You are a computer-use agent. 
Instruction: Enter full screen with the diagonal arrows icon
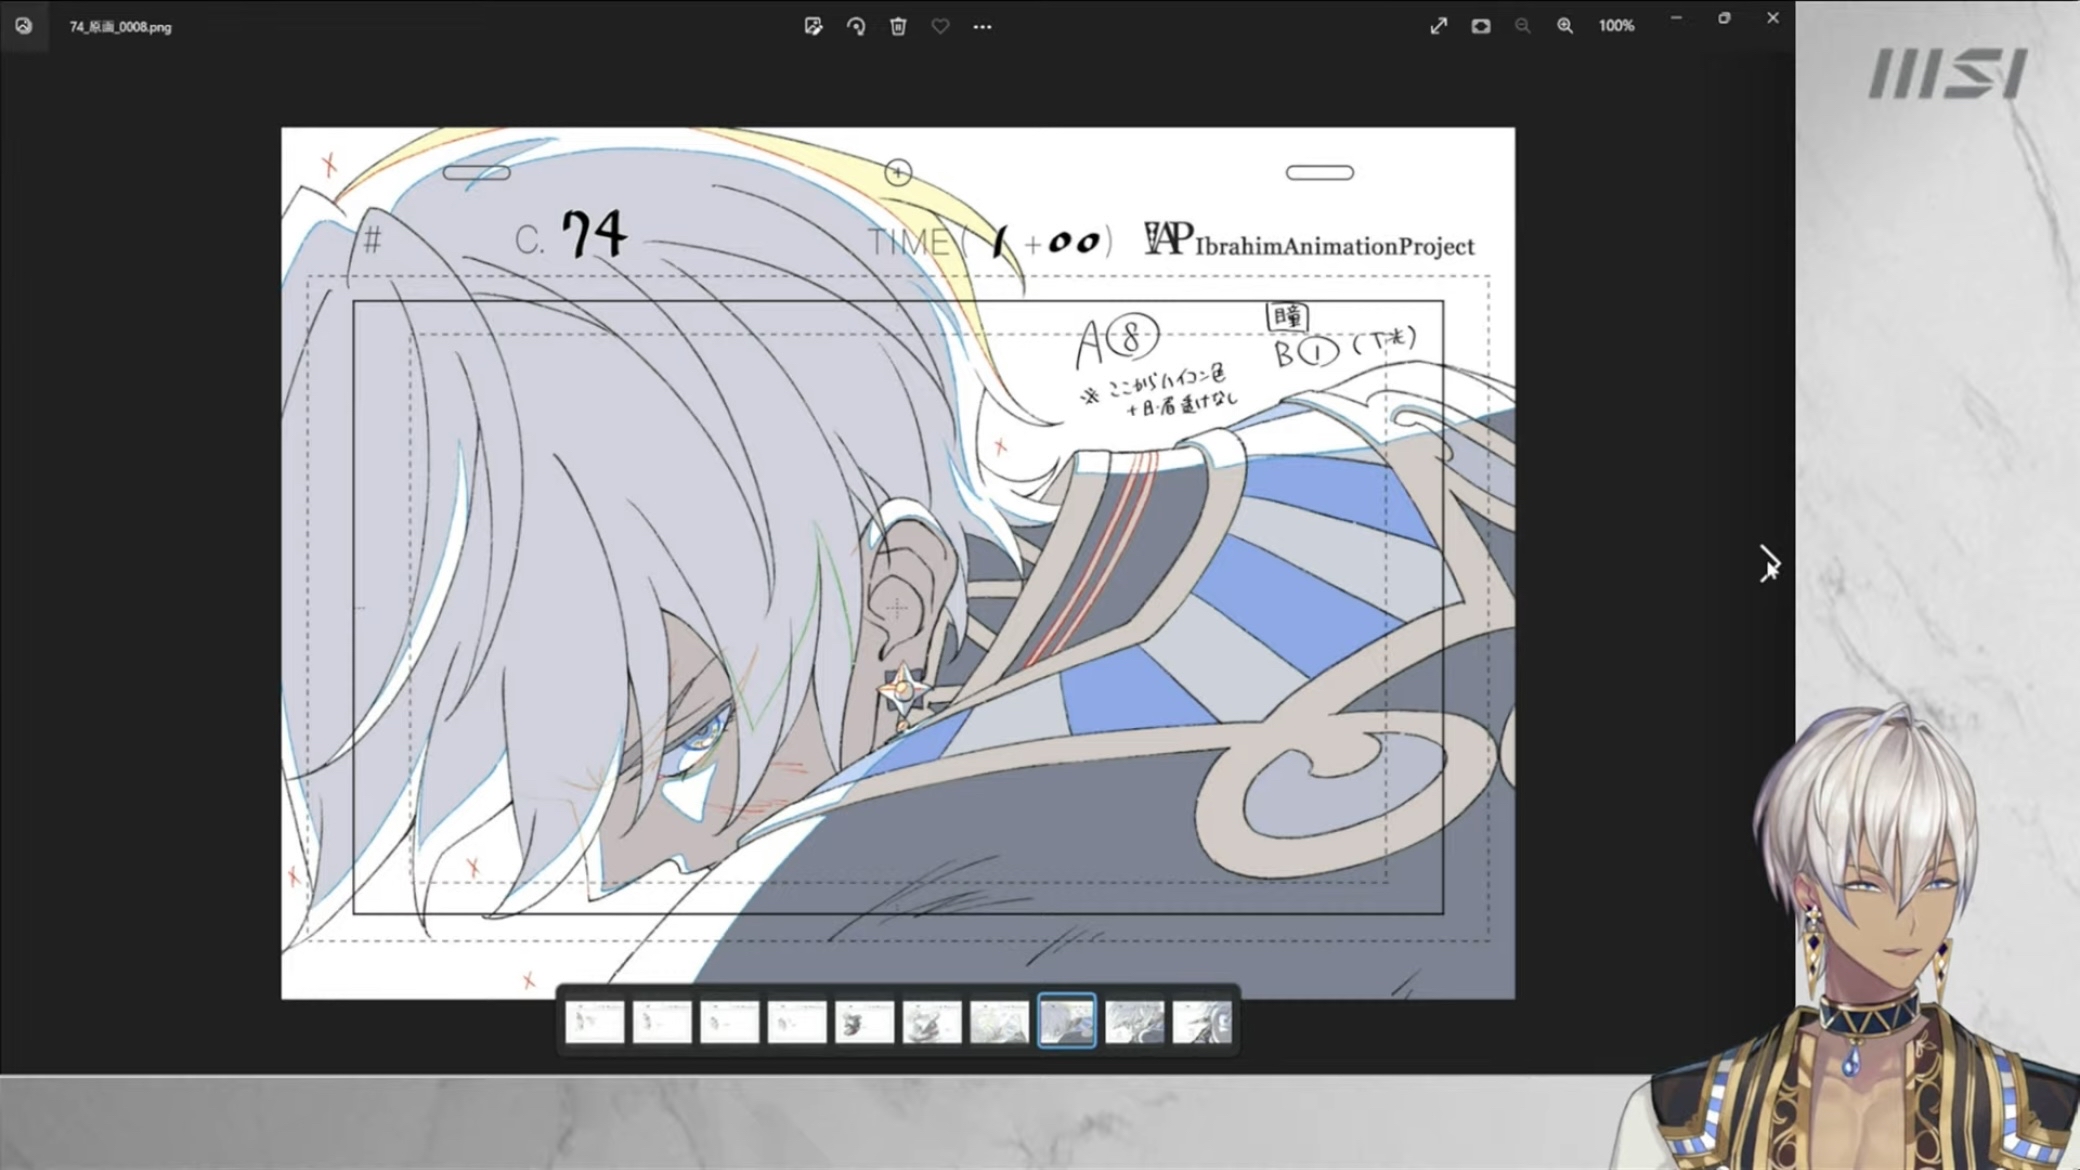click(1438, 26)
